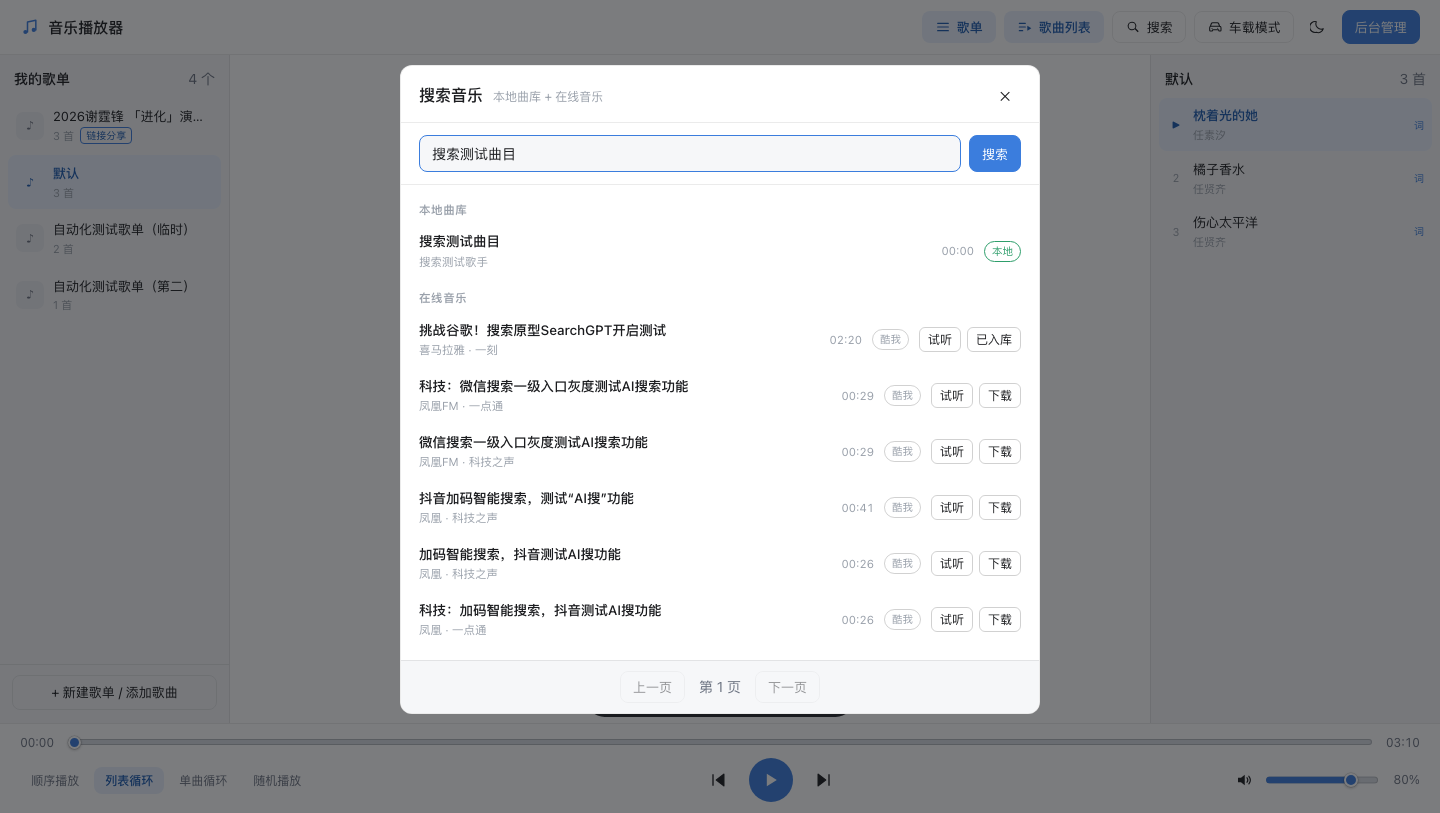
Task: Open playlist 2026谢霆锋「进化」演
Action: tap(115, 125)
